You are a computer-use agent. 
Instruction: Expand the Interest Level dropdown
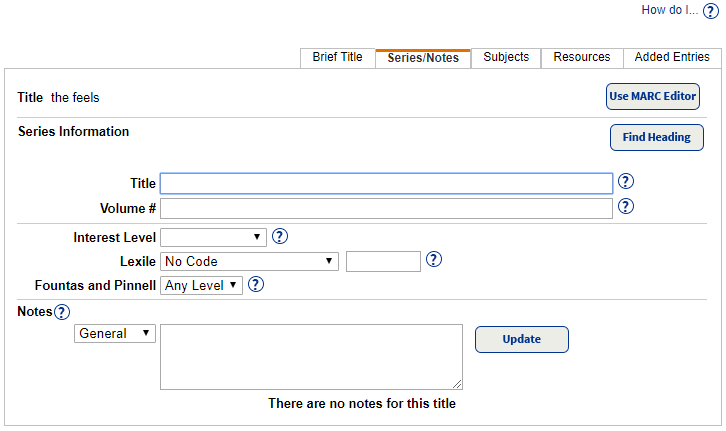213,237
